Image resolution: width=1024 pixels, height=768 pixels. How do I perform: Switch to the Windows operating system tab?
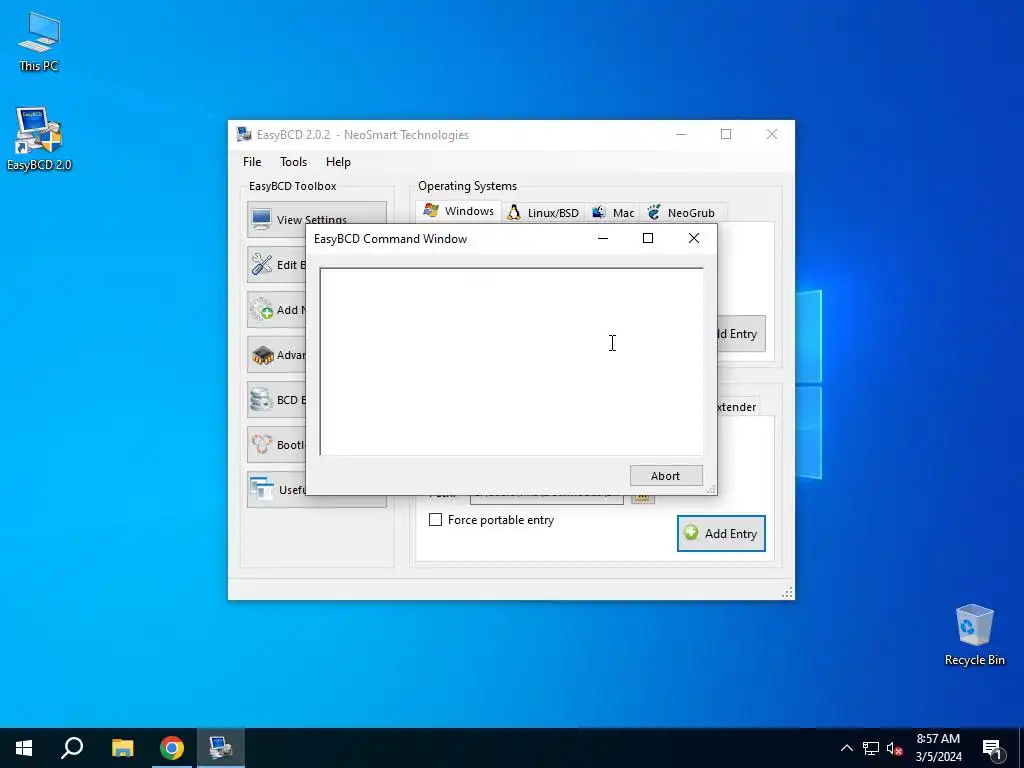click(458, 211)
